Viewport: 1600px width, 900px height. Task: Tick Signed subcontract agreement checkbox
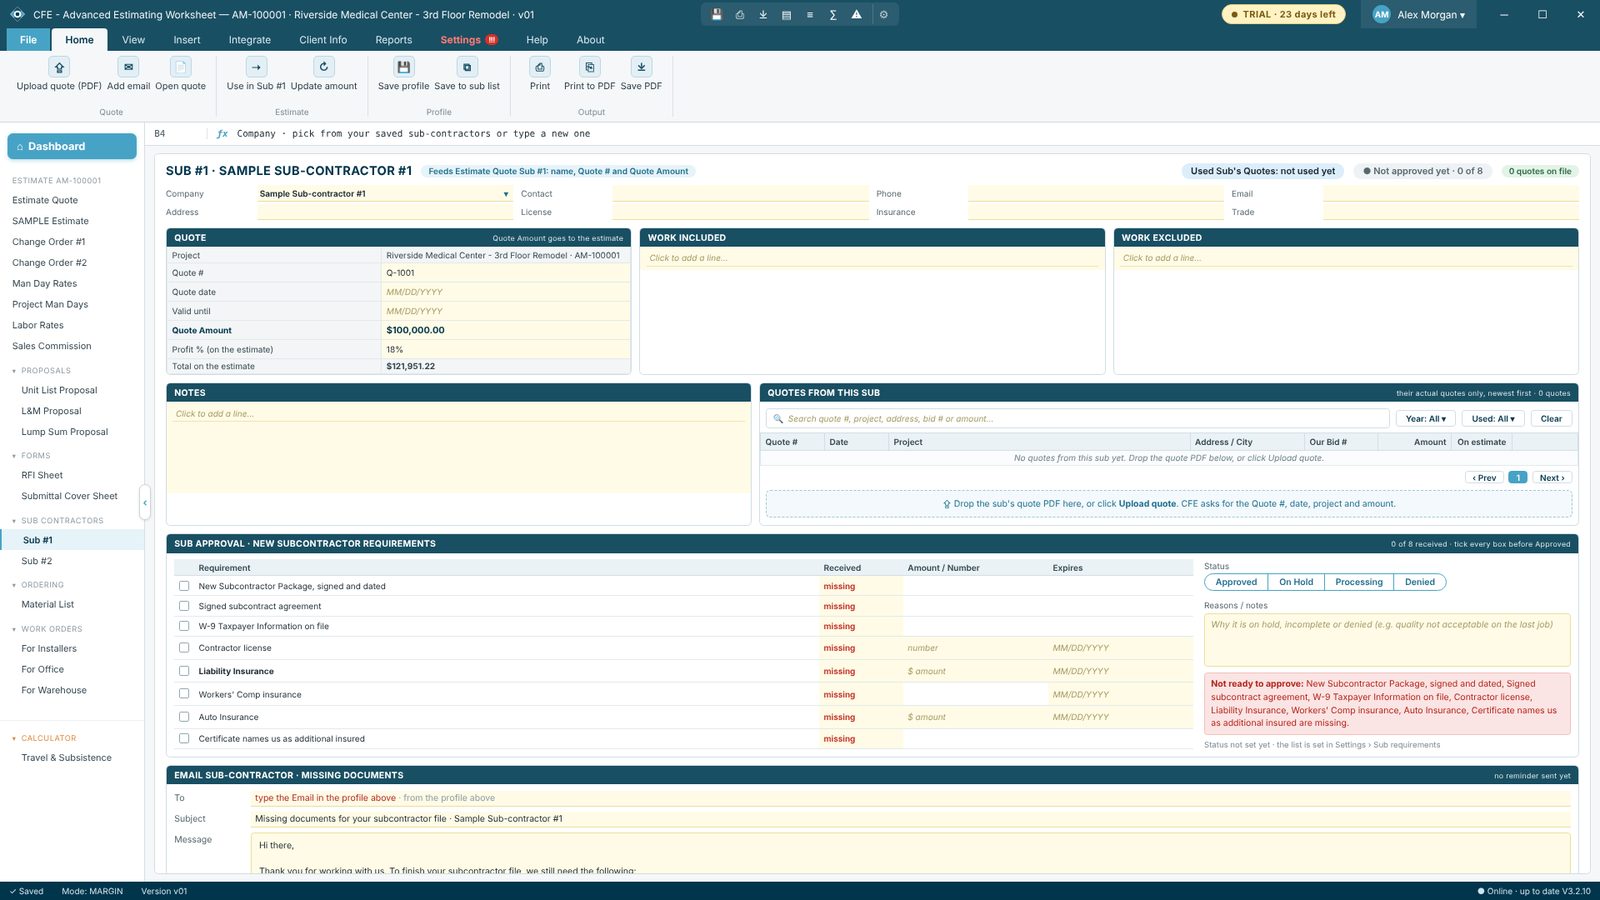point(184,606)
